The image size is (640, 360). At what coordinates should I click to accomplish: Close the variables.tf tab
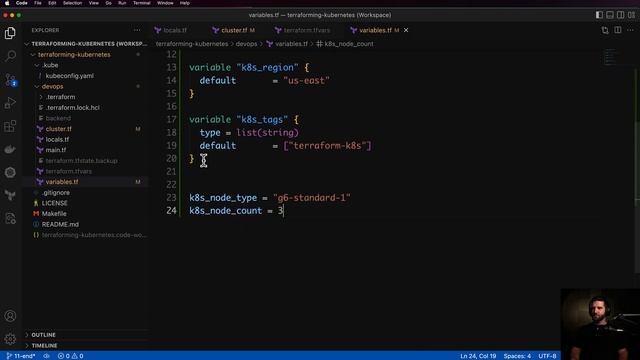tap(406, 30)
